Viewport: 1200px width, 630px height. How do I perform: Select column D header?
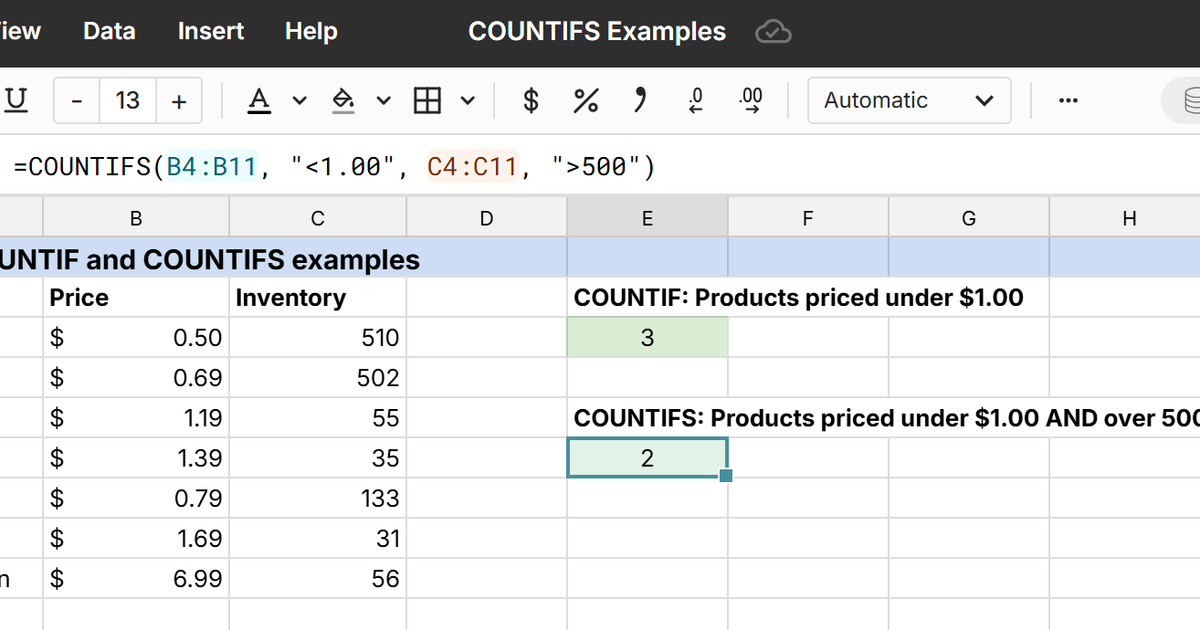(486, 218)
